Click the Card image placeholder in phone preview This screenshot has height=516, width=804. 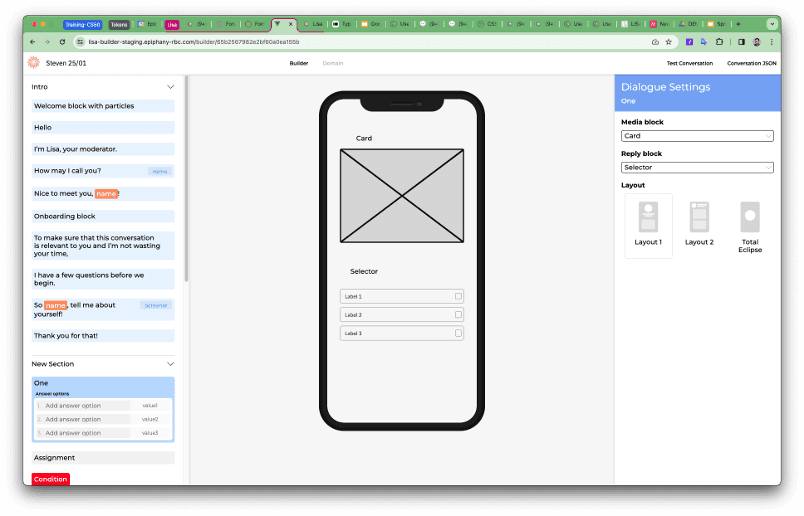tap(402, 195)
